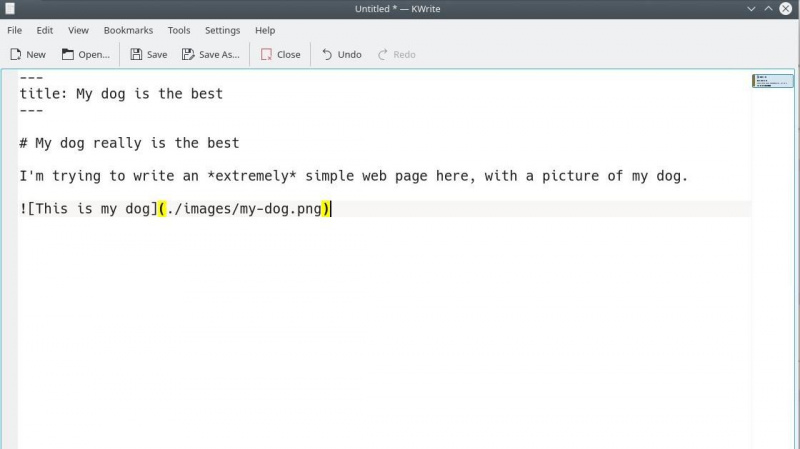Click the image path './images/my-dog.png'
Screen dimensions: 800x449
tap(244, 209)
